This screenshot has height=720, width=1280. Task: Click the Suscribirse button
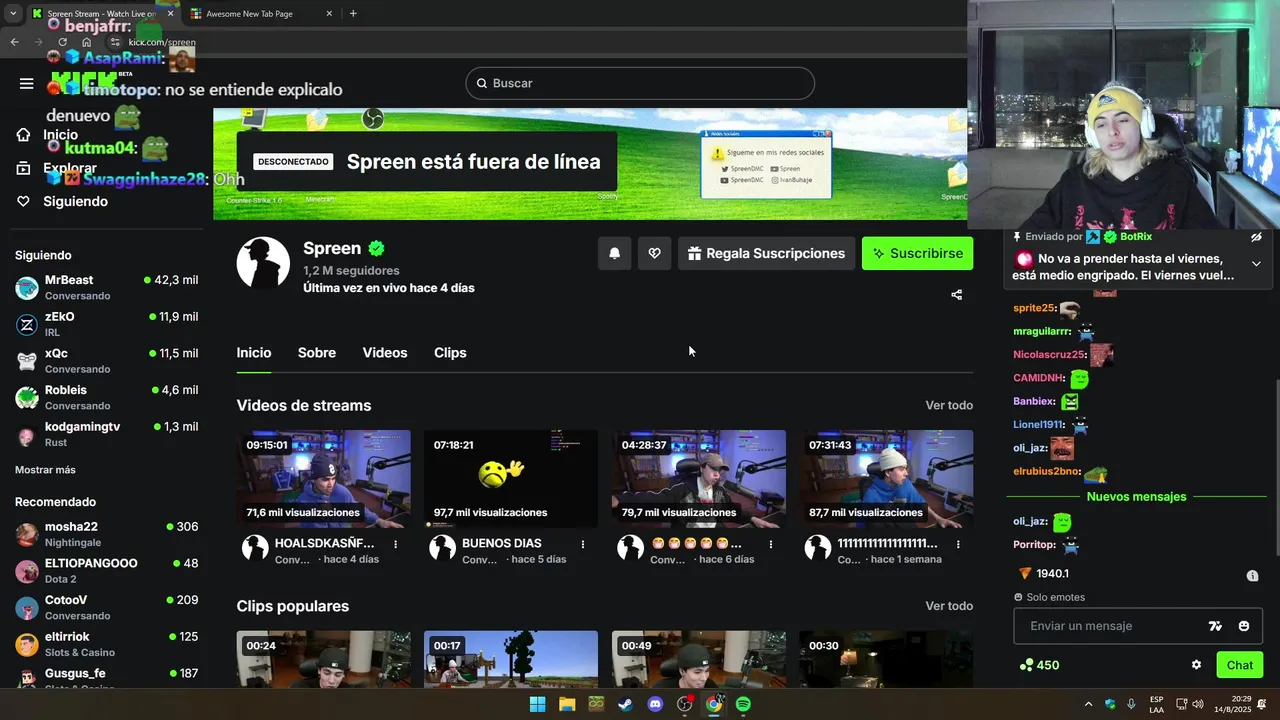point(917,253)
